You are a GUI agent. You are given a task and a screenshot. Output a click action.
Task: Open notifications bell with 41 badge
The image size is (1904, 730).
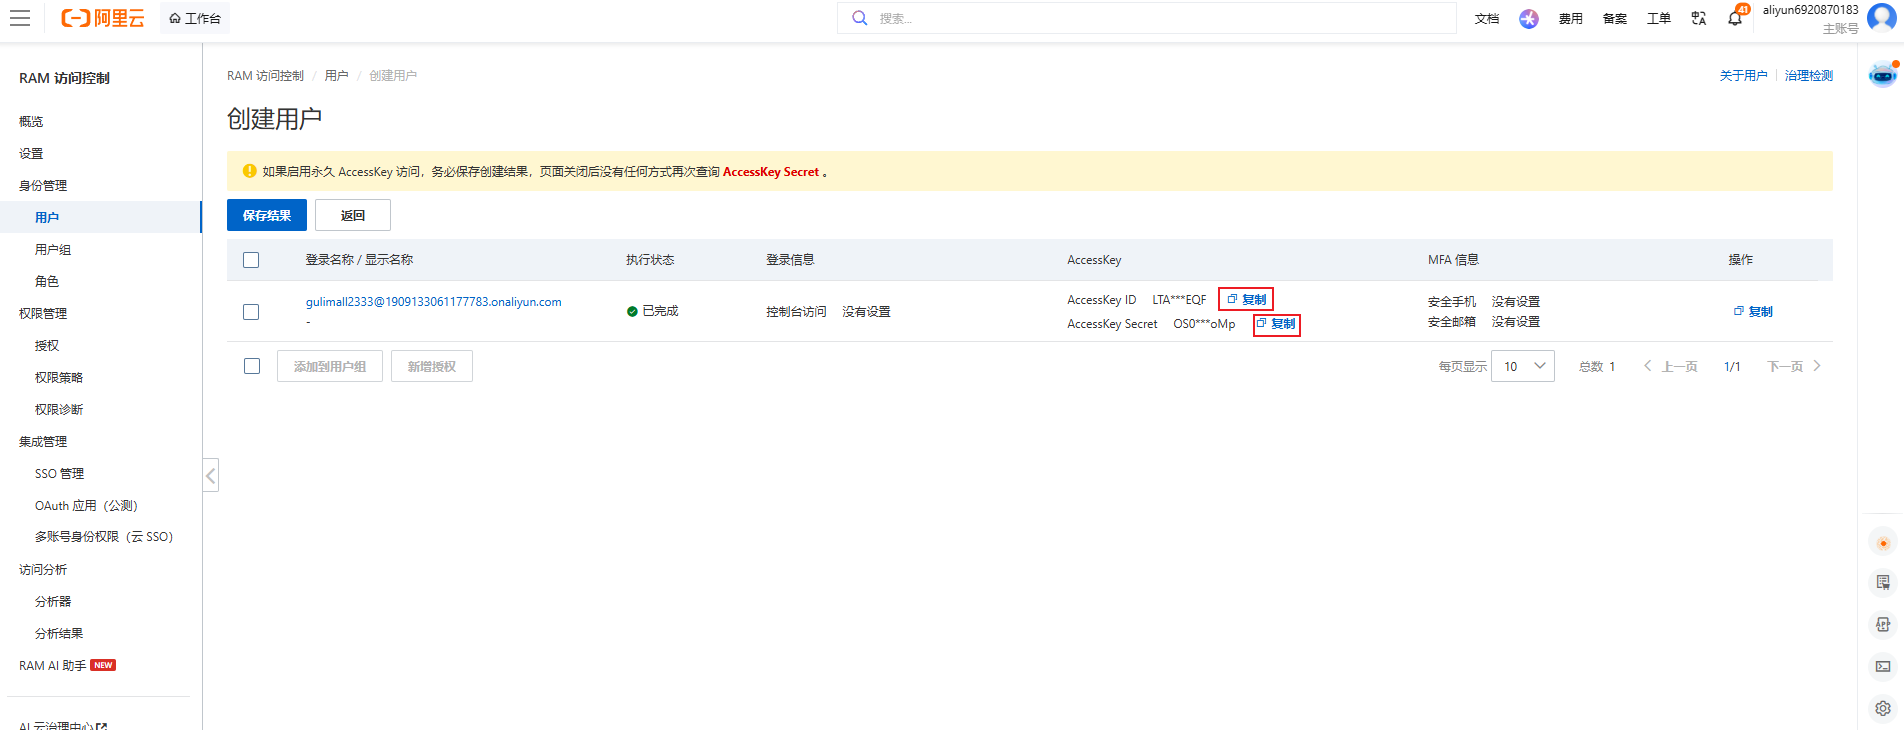[x=1736, y=17]
